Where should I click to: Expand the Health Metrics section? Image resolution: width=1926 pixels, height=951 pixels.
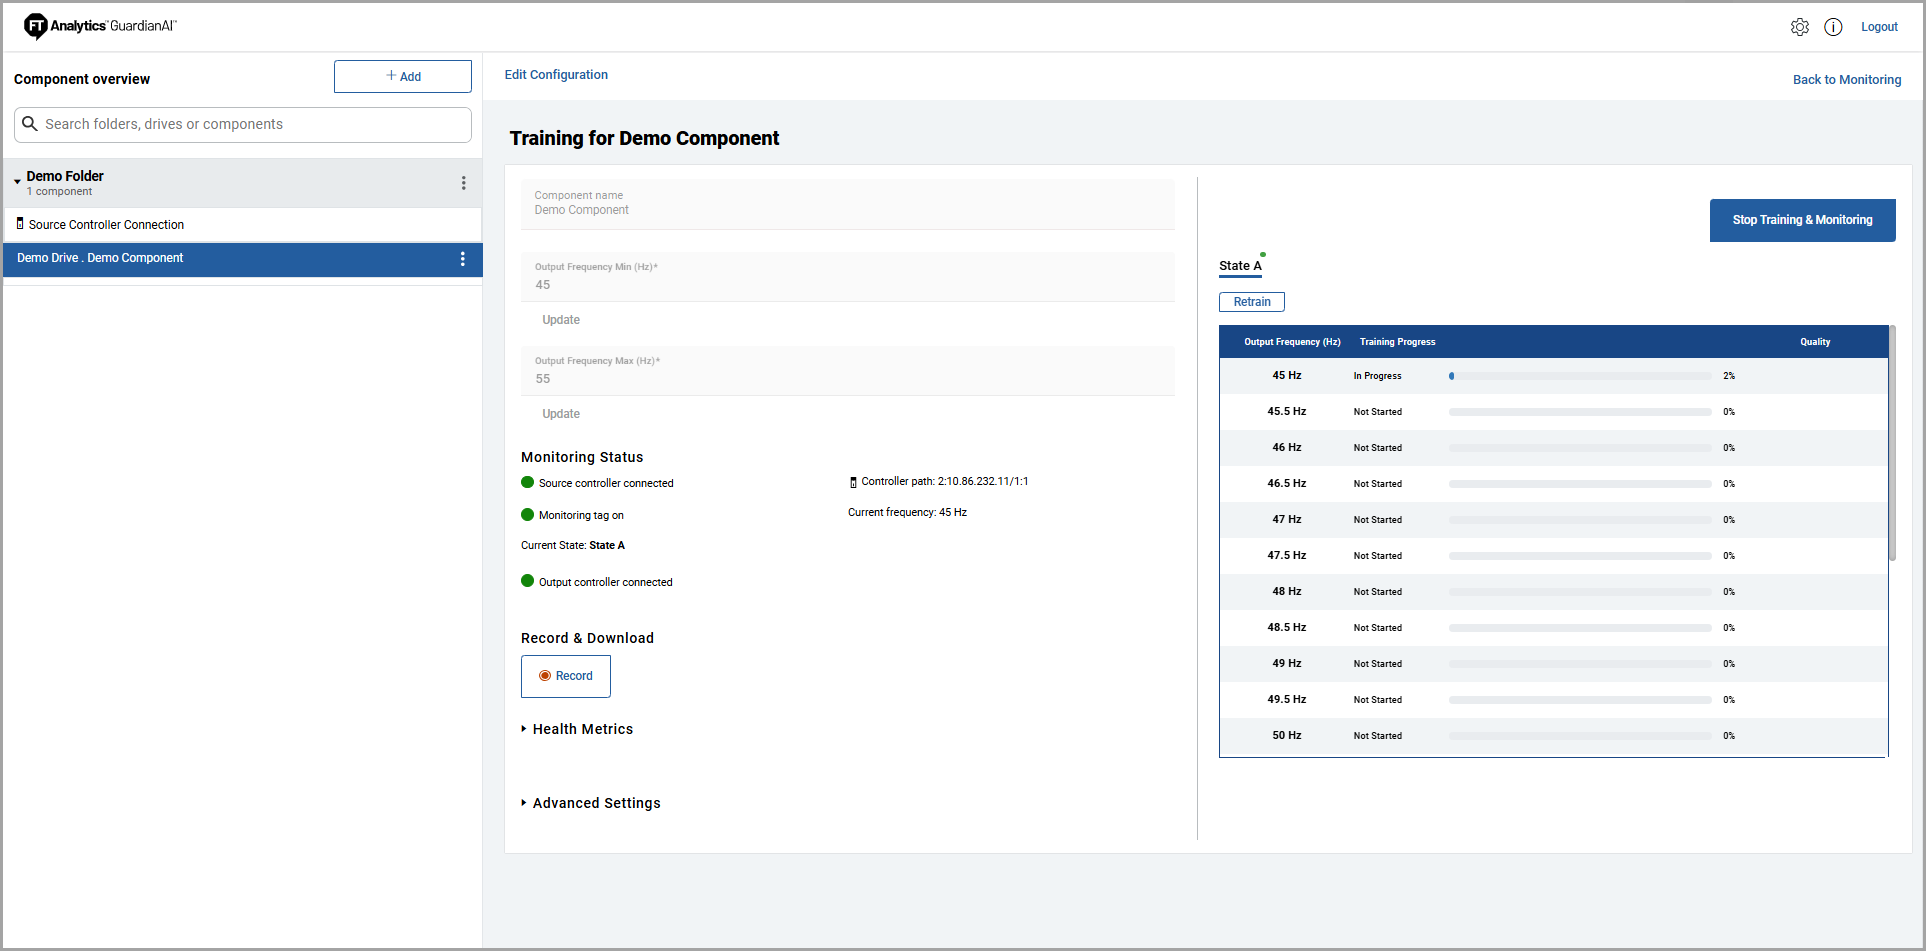pos(524,729)
